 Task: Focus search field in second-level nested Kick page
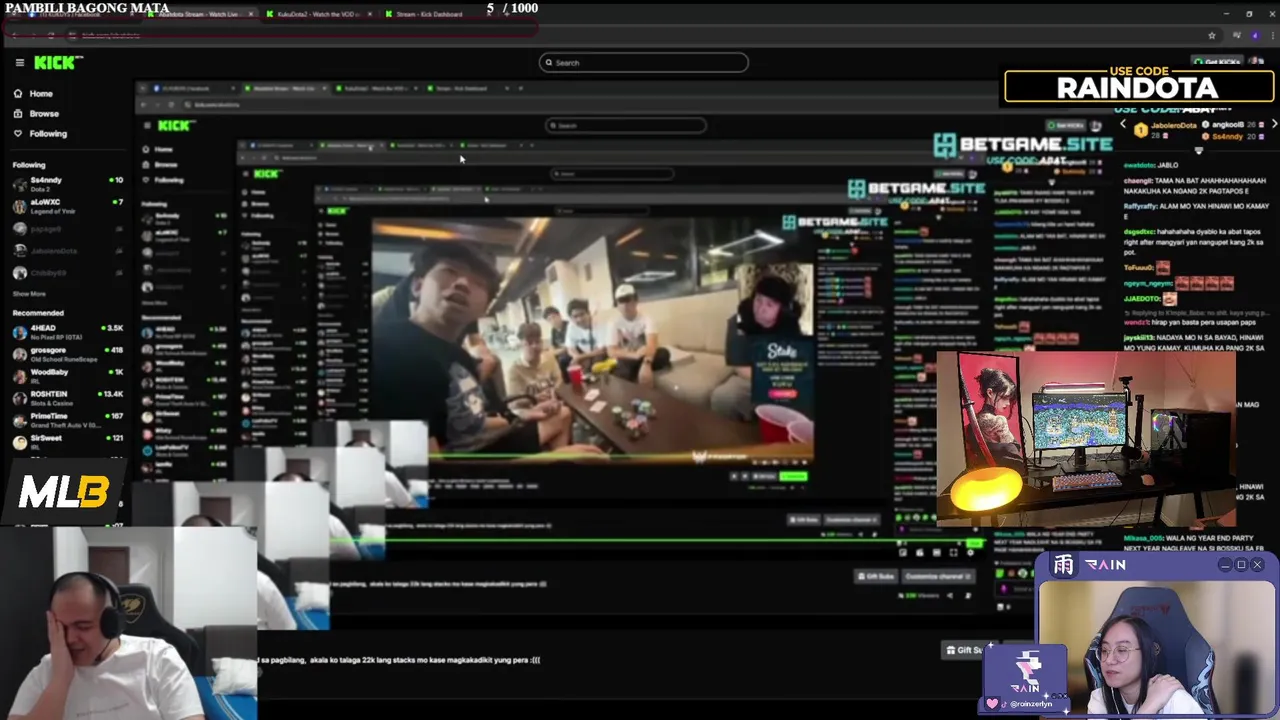tap(626, 125)
